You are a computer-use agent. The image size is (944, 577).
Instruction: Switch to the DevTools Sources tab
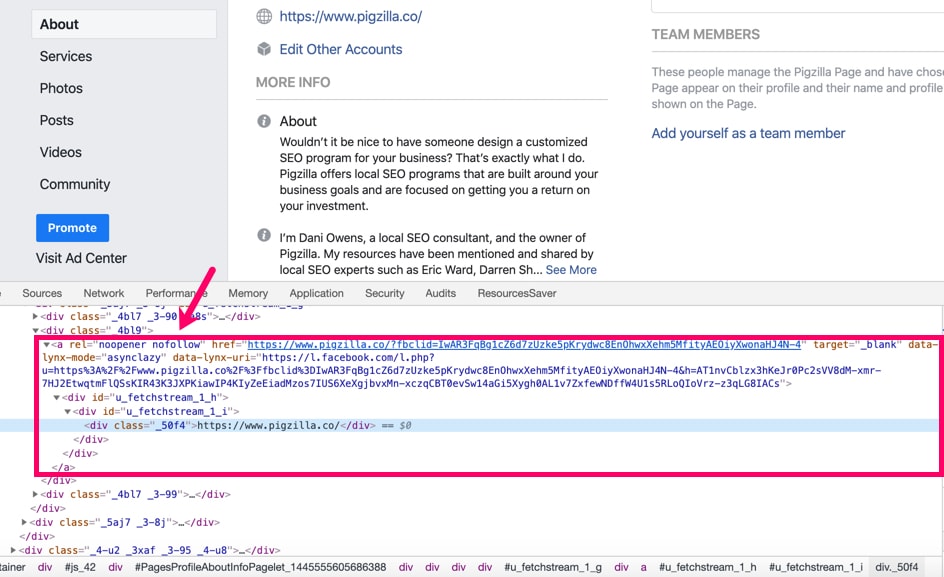42,293
